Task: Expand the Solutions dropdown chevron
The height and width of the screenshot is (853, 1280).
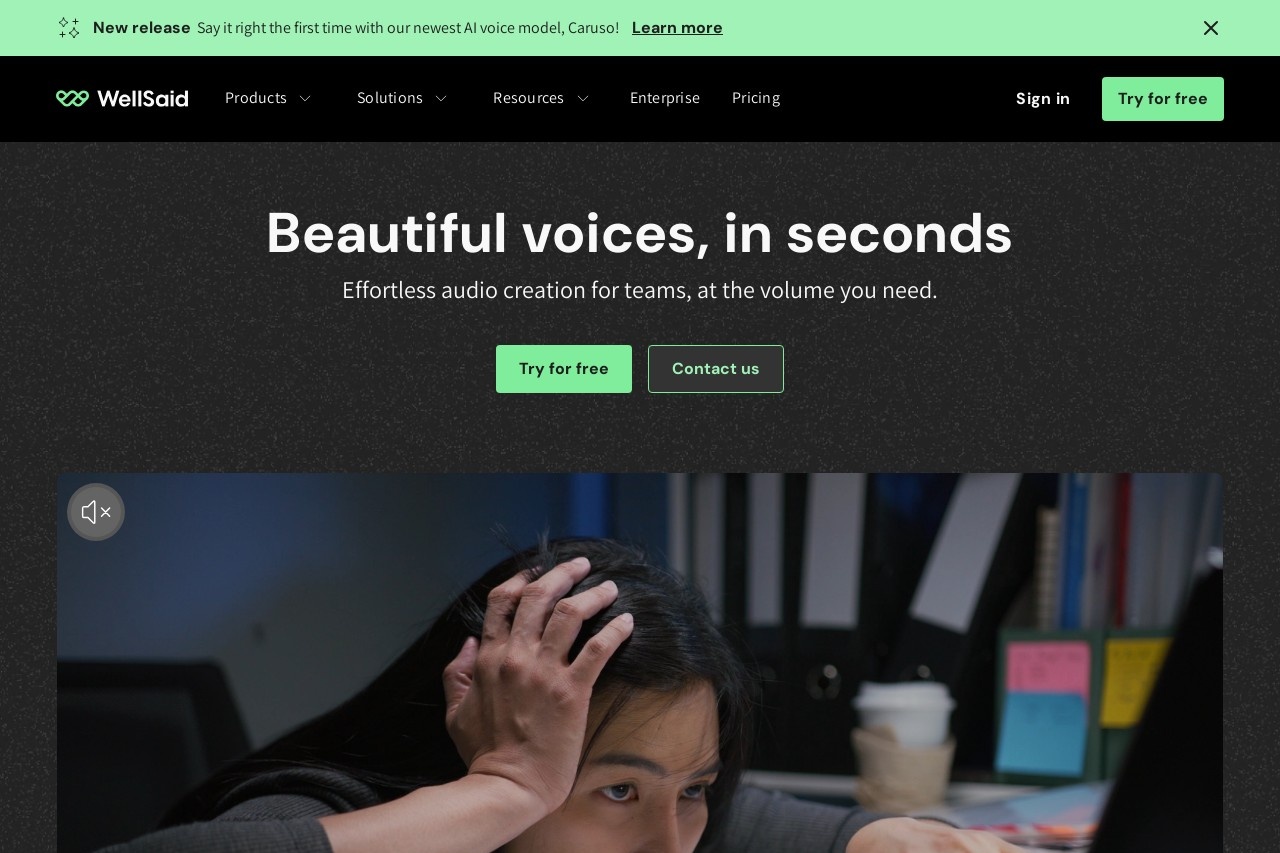Action: click(441, 98)
